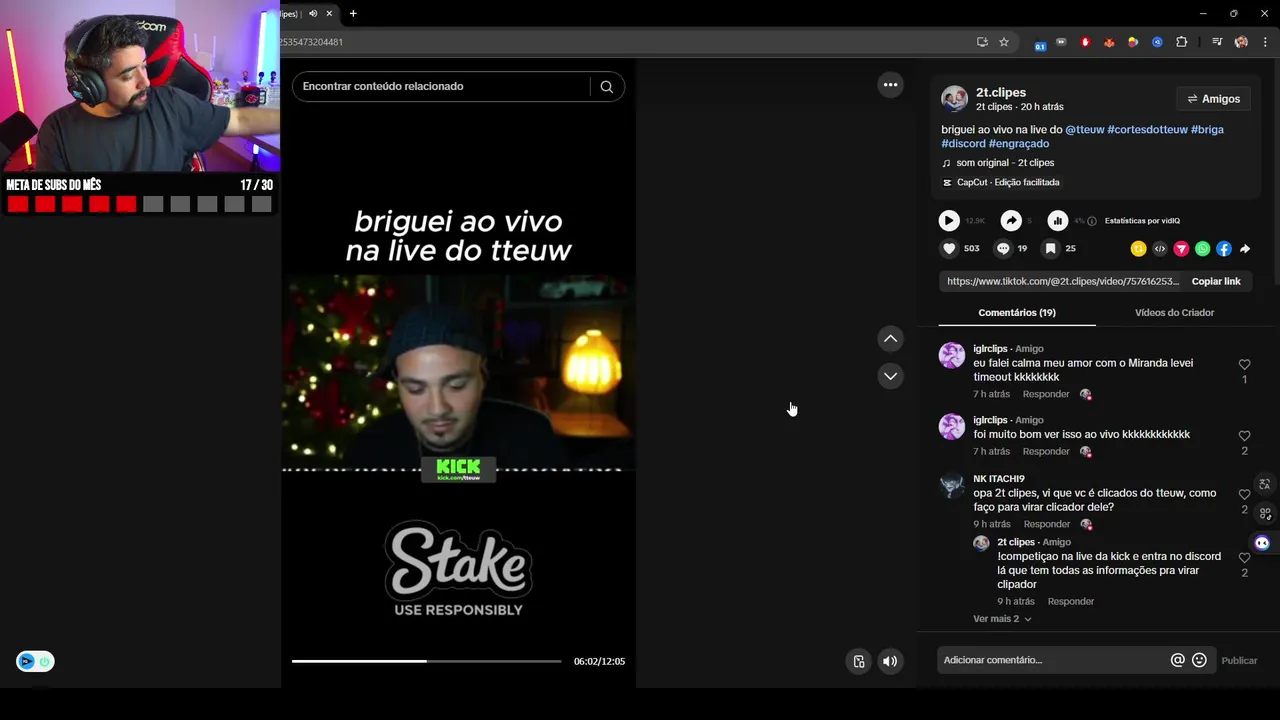Image resolution: width=1280 pixels, height=720 pixels.
Task: Open the three-dot more options menu
Action: coord(890,85)
